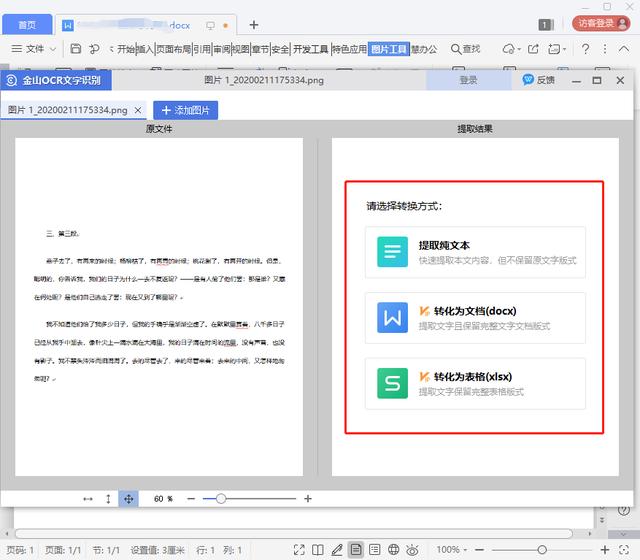Click plus to zoom in OCR preview
This screenshot has height=560, width=640.
point(308,499)
